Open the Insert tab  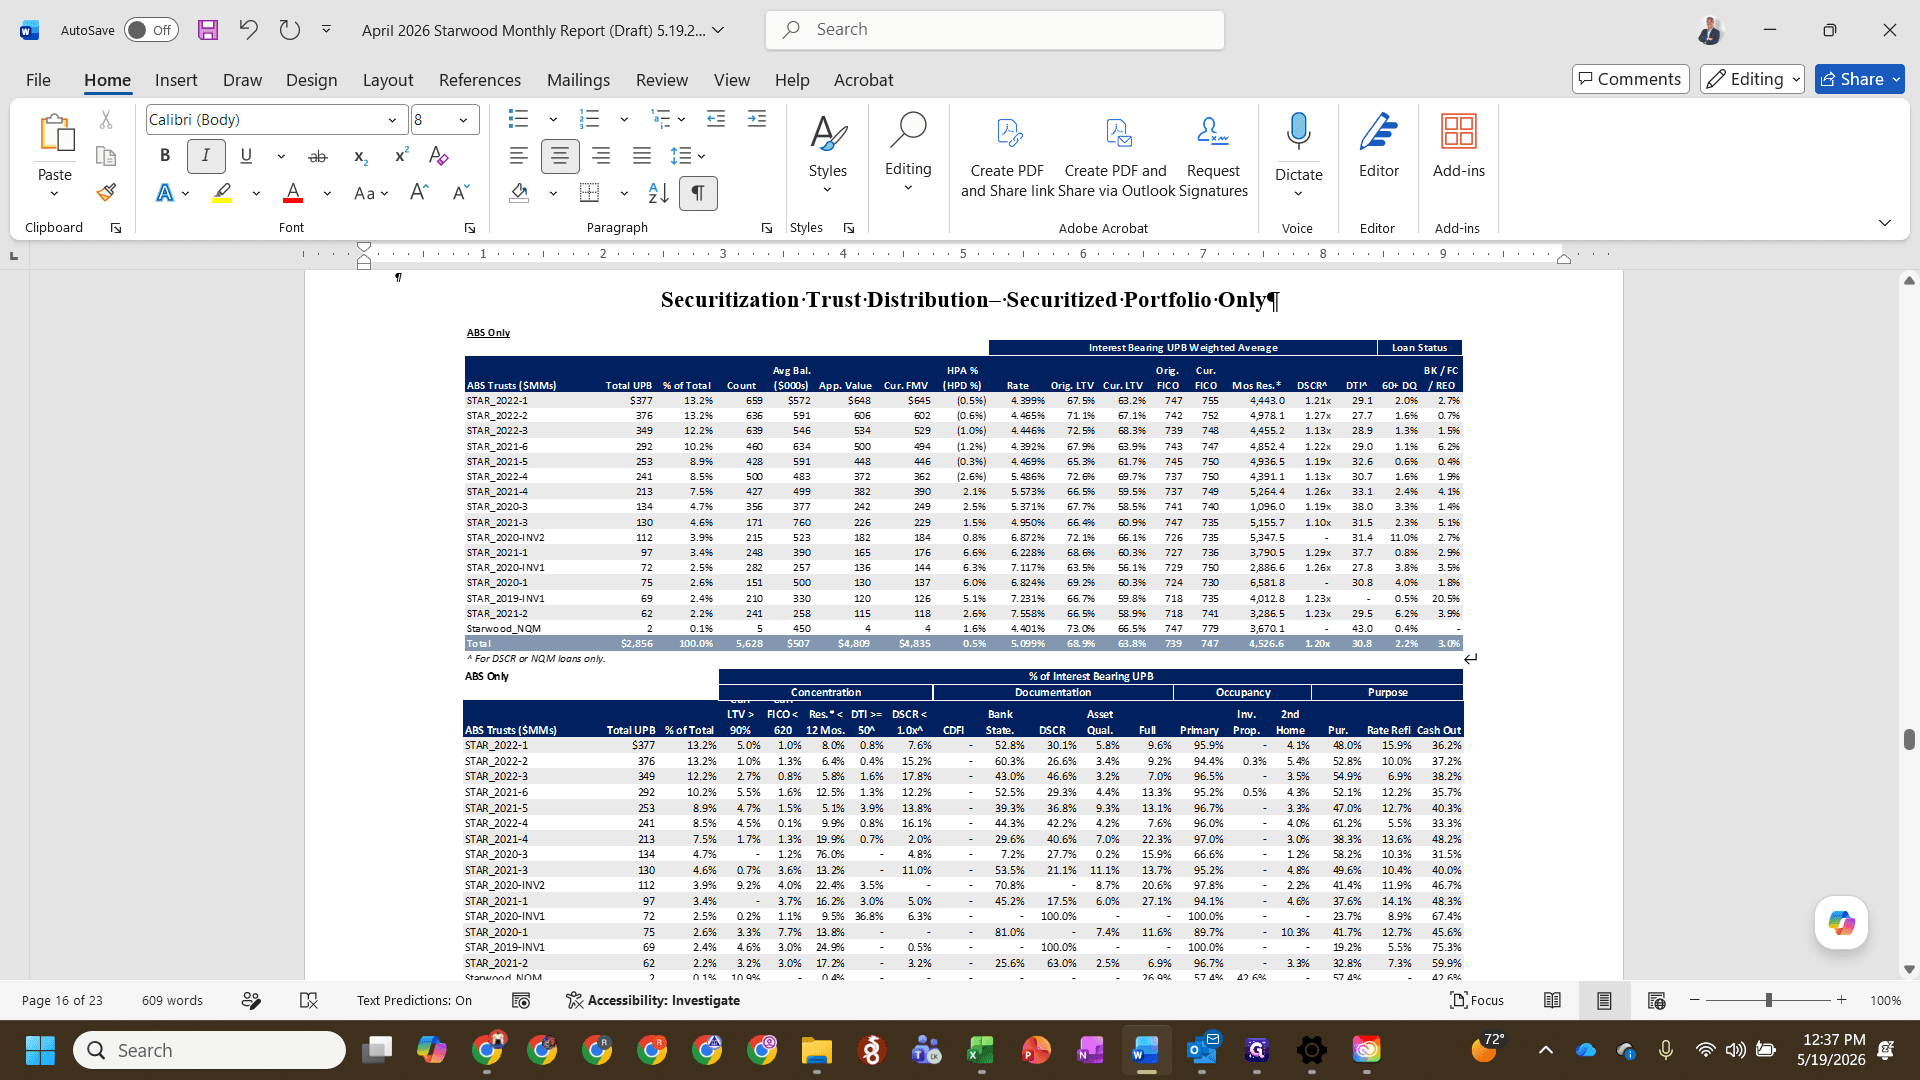(x=176, y=80)
